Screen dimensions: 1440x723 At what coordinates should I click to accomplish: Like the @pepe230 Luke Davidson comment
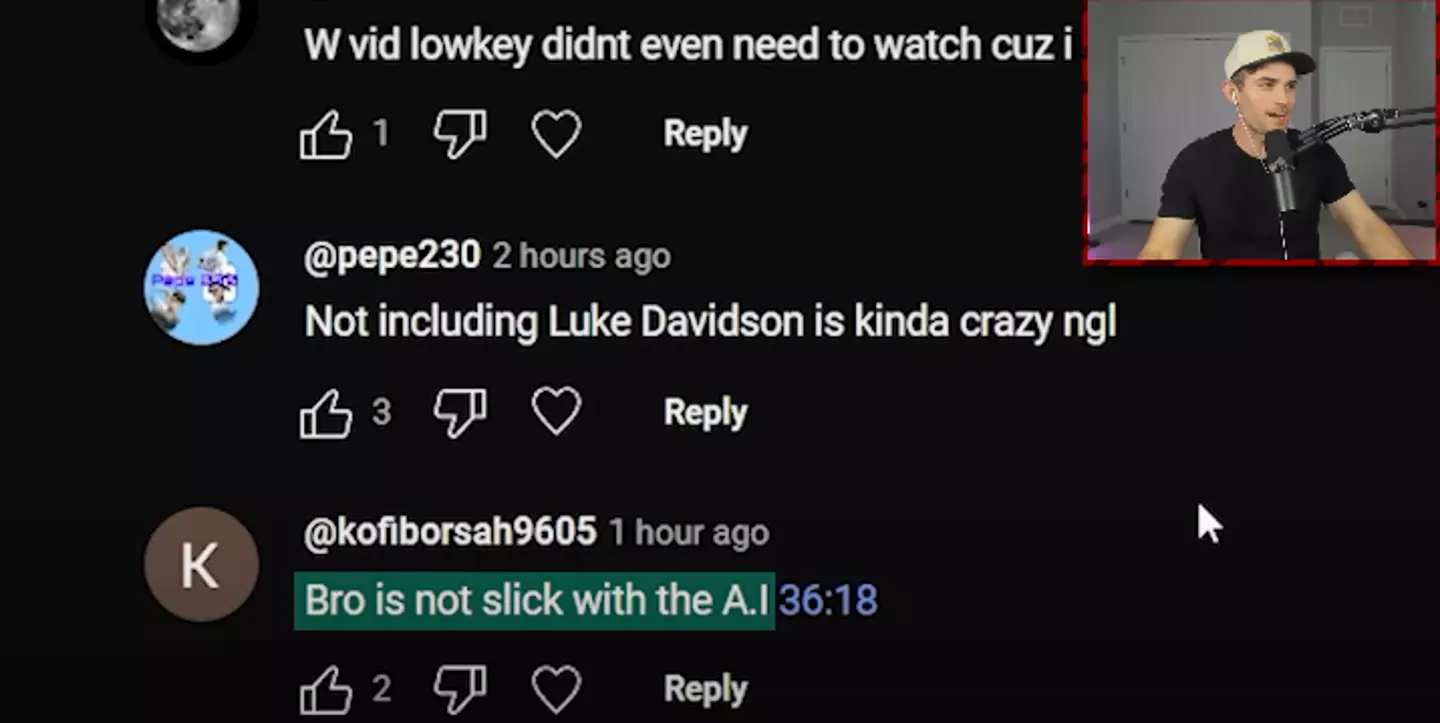(326, 413)
